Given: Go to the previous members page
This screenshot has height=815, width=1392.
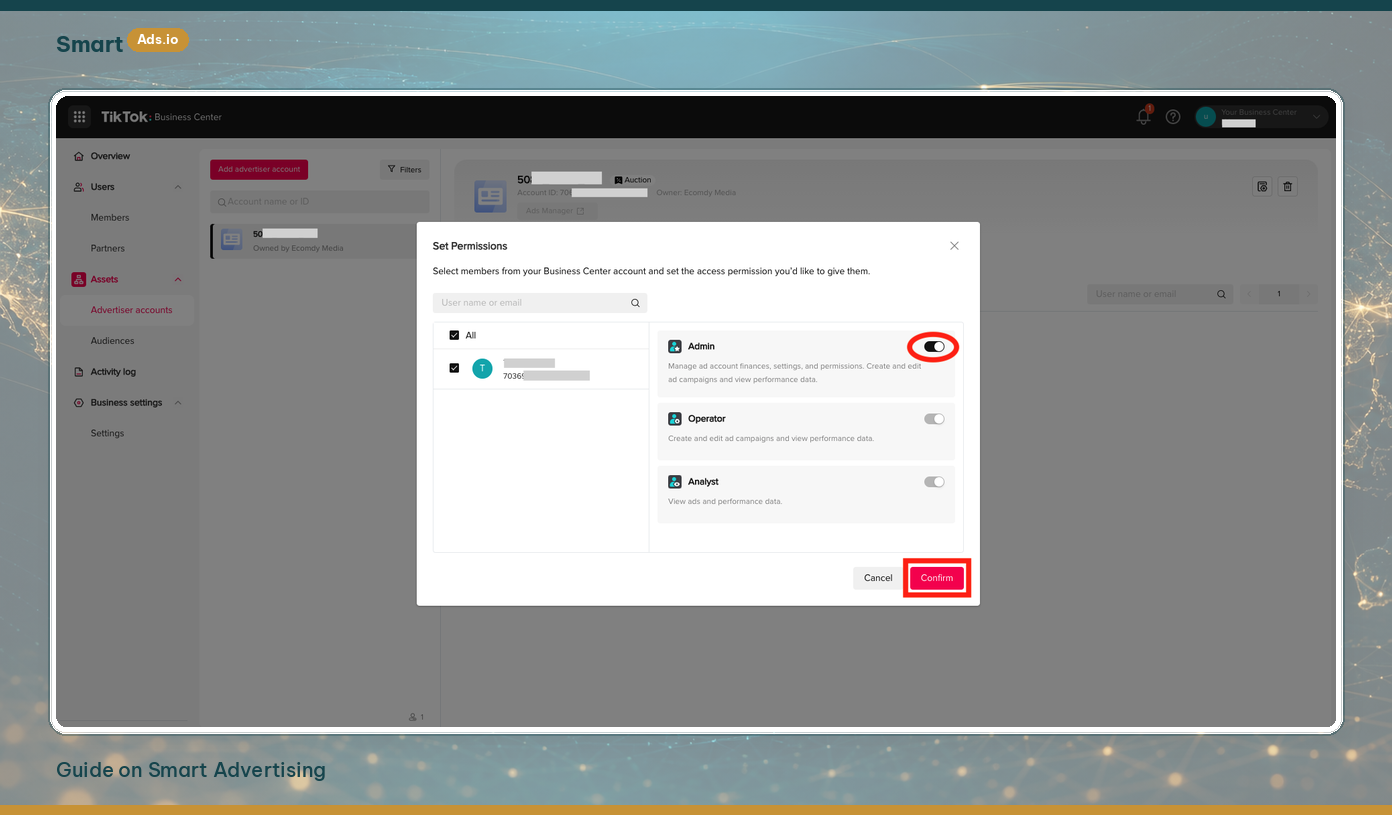Looking at the screenshot, I should [1247, 294].
